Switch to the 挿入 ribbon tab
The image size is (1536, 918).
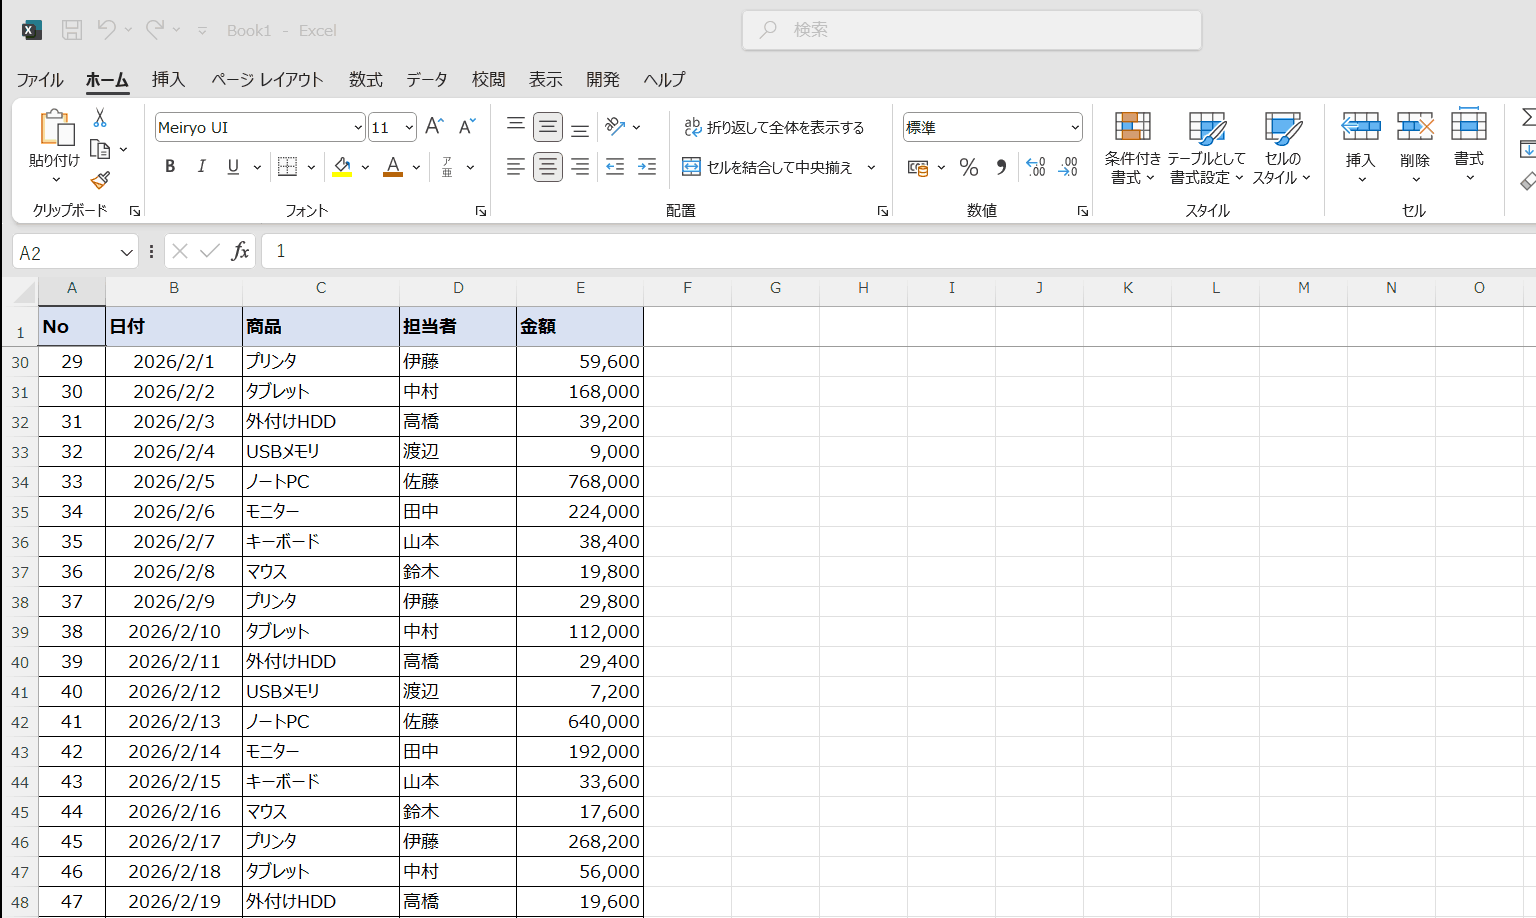(168, 80)
